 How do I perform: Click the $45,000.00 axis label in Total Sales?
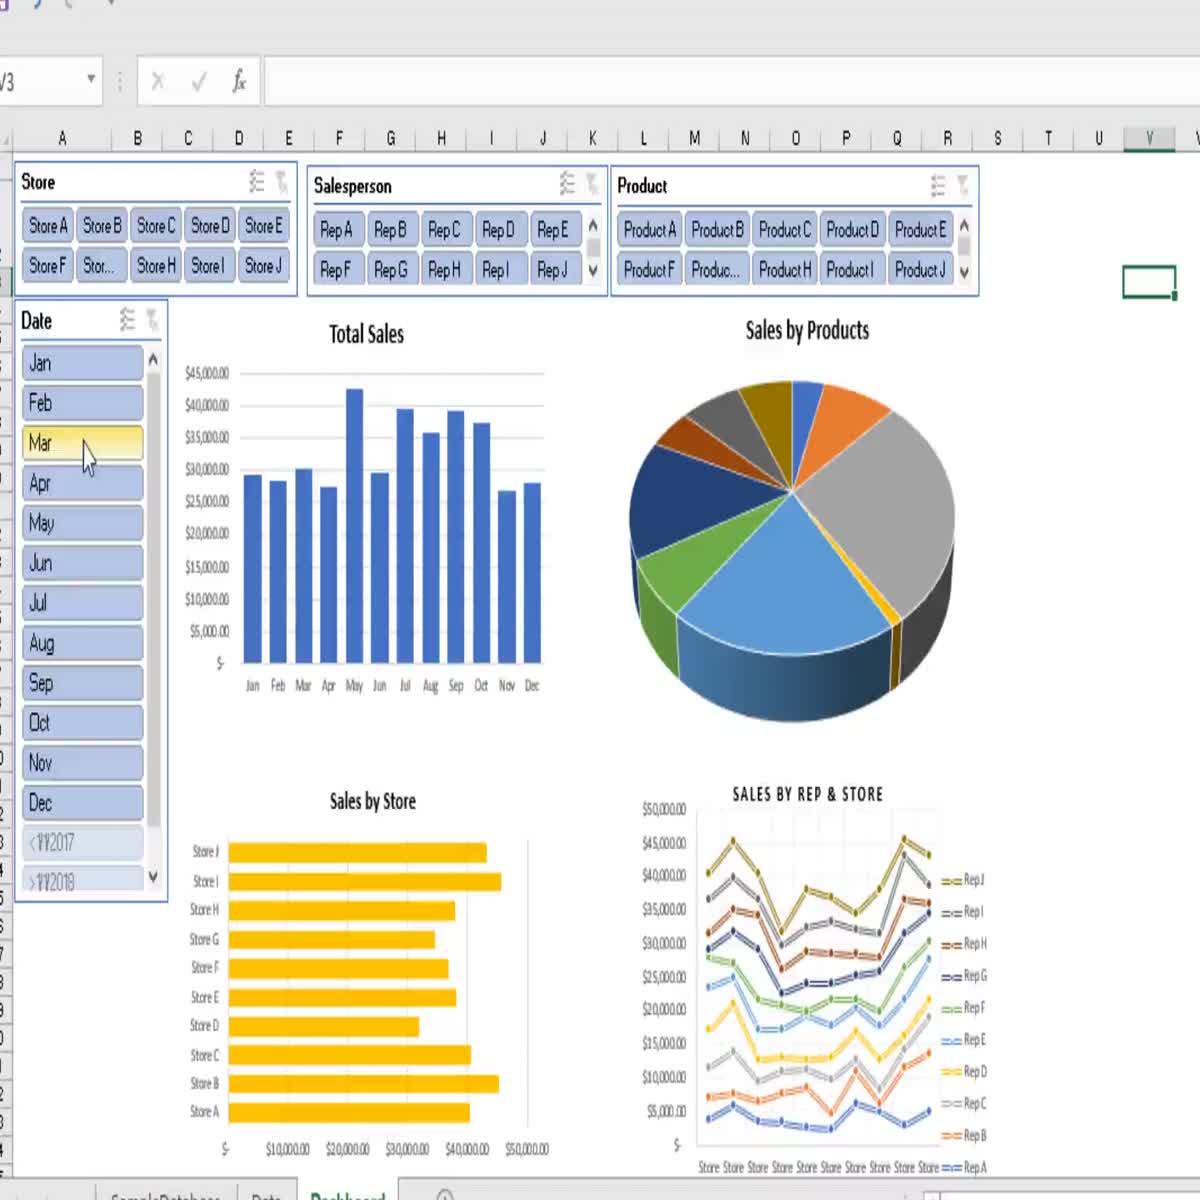[207, 373]
